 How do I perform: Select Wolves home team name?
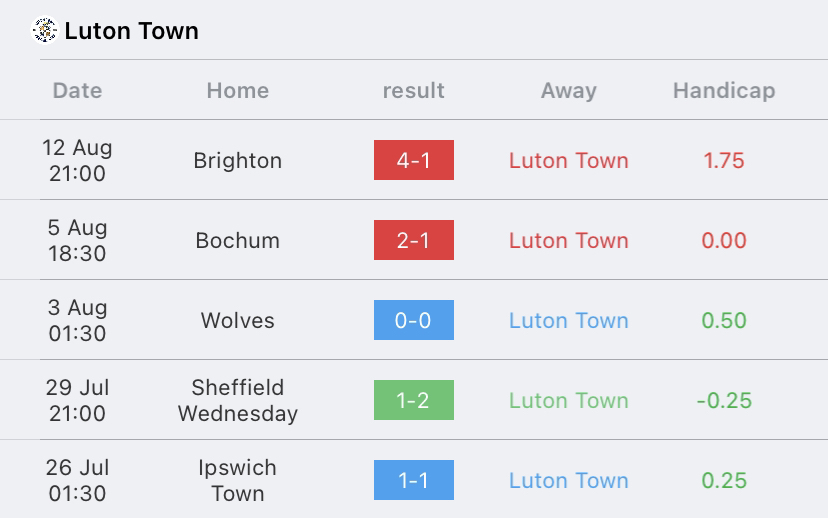click(237, 320)
